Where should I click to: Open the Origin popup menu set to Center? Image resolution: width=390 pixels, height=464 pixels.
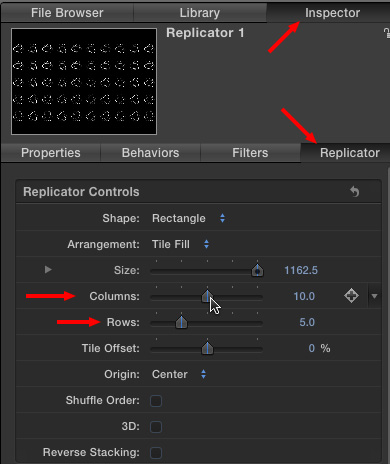point(179,374)
